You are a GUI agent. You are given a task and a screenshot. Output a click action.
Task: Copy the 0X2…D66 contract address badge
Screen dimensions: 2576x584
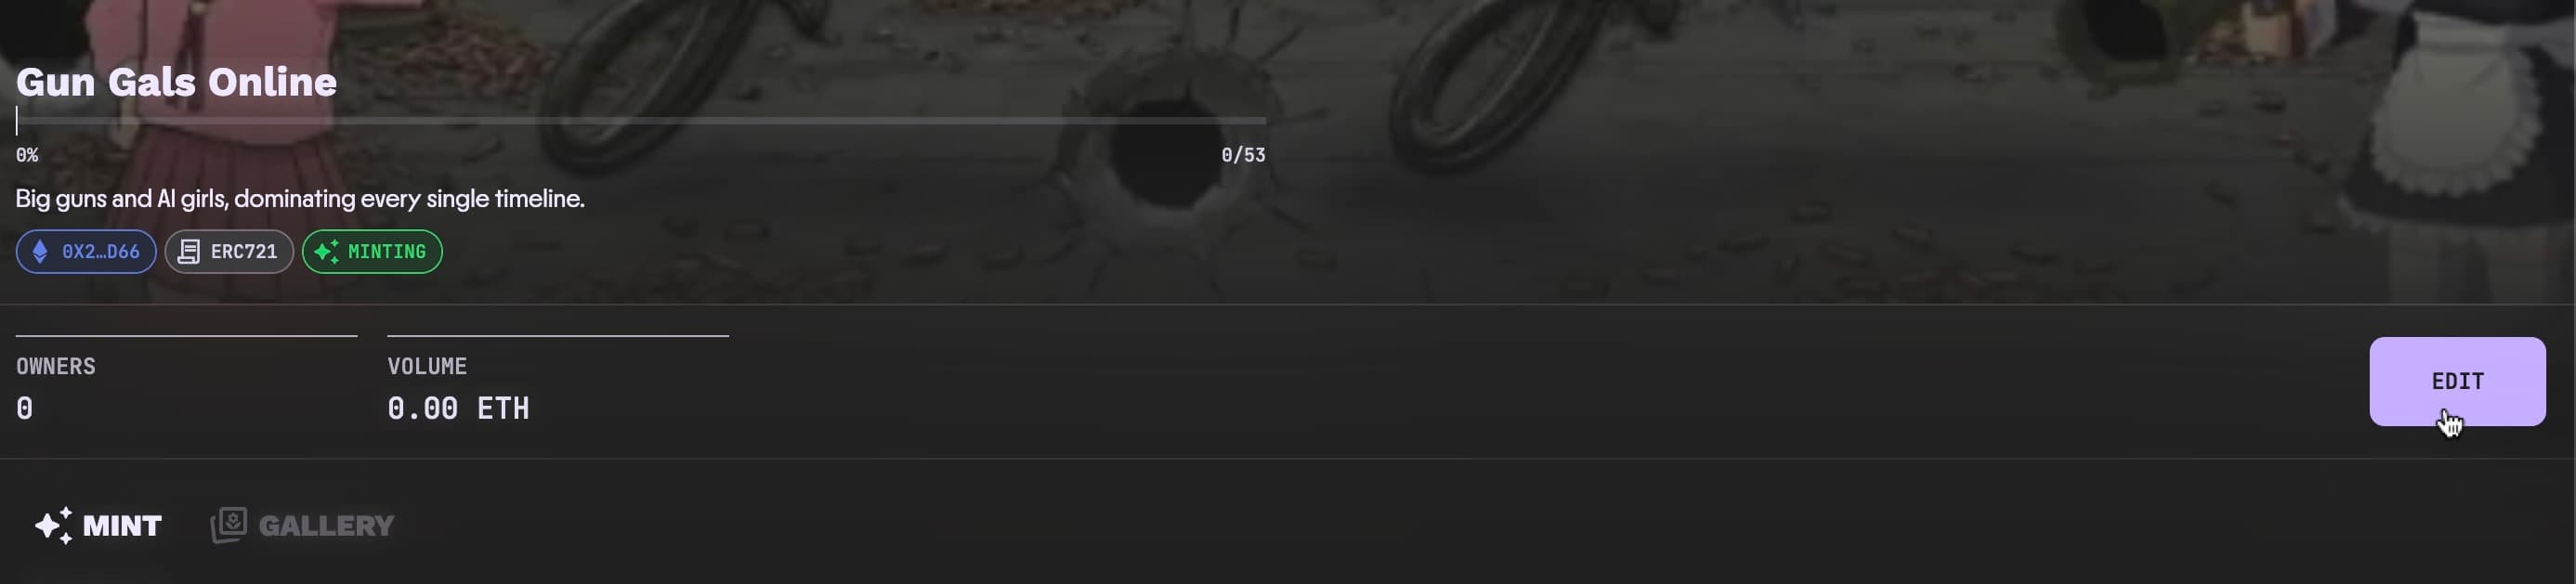click(86, 252)
